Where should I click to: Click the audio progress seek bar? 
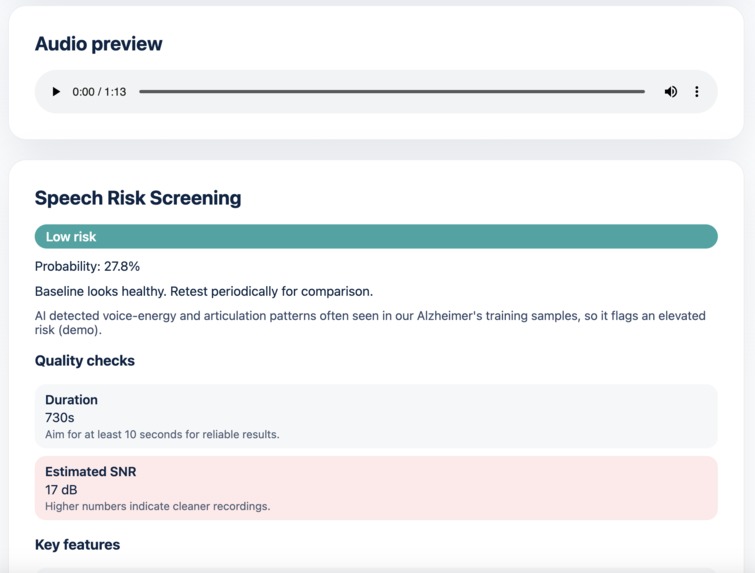point(391,91)
